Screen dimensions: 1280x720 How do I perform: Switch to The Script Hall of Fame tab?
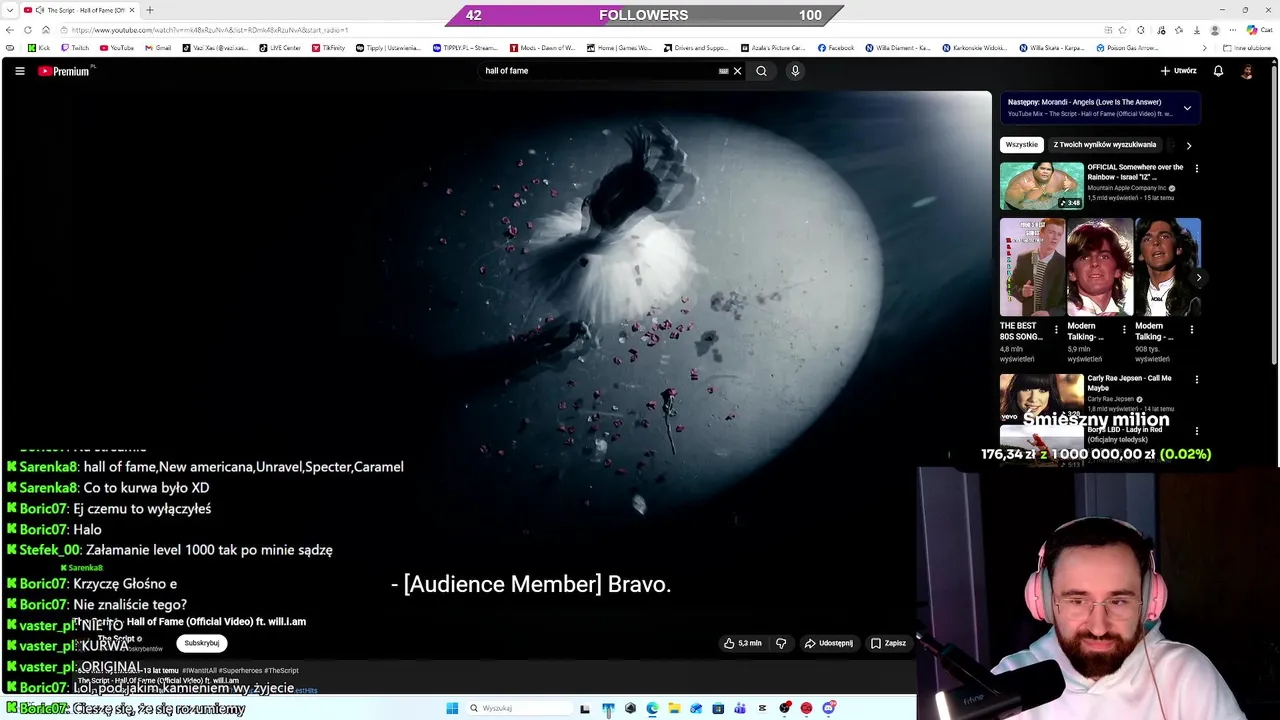(x=80, y=10)
